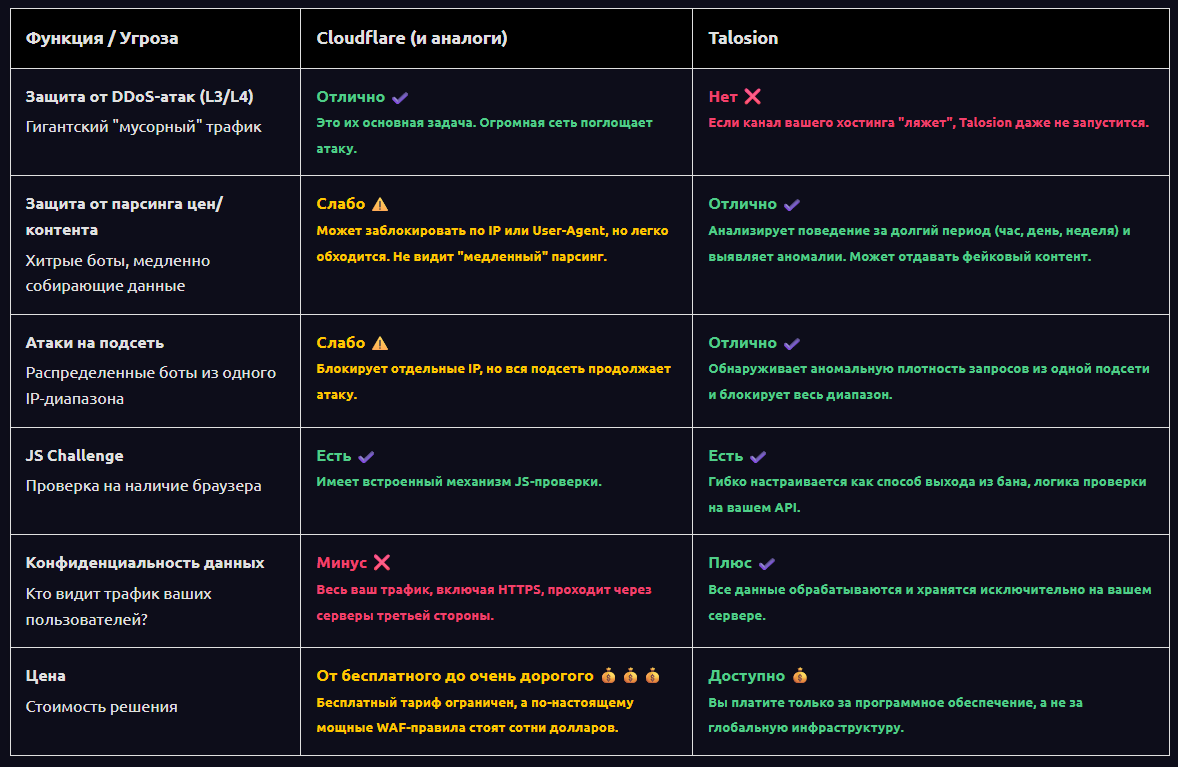Select the "JS Challenge" row title
Image resolution: width=1178 pixels, height=767 pixels.
(x=74, y=456)
